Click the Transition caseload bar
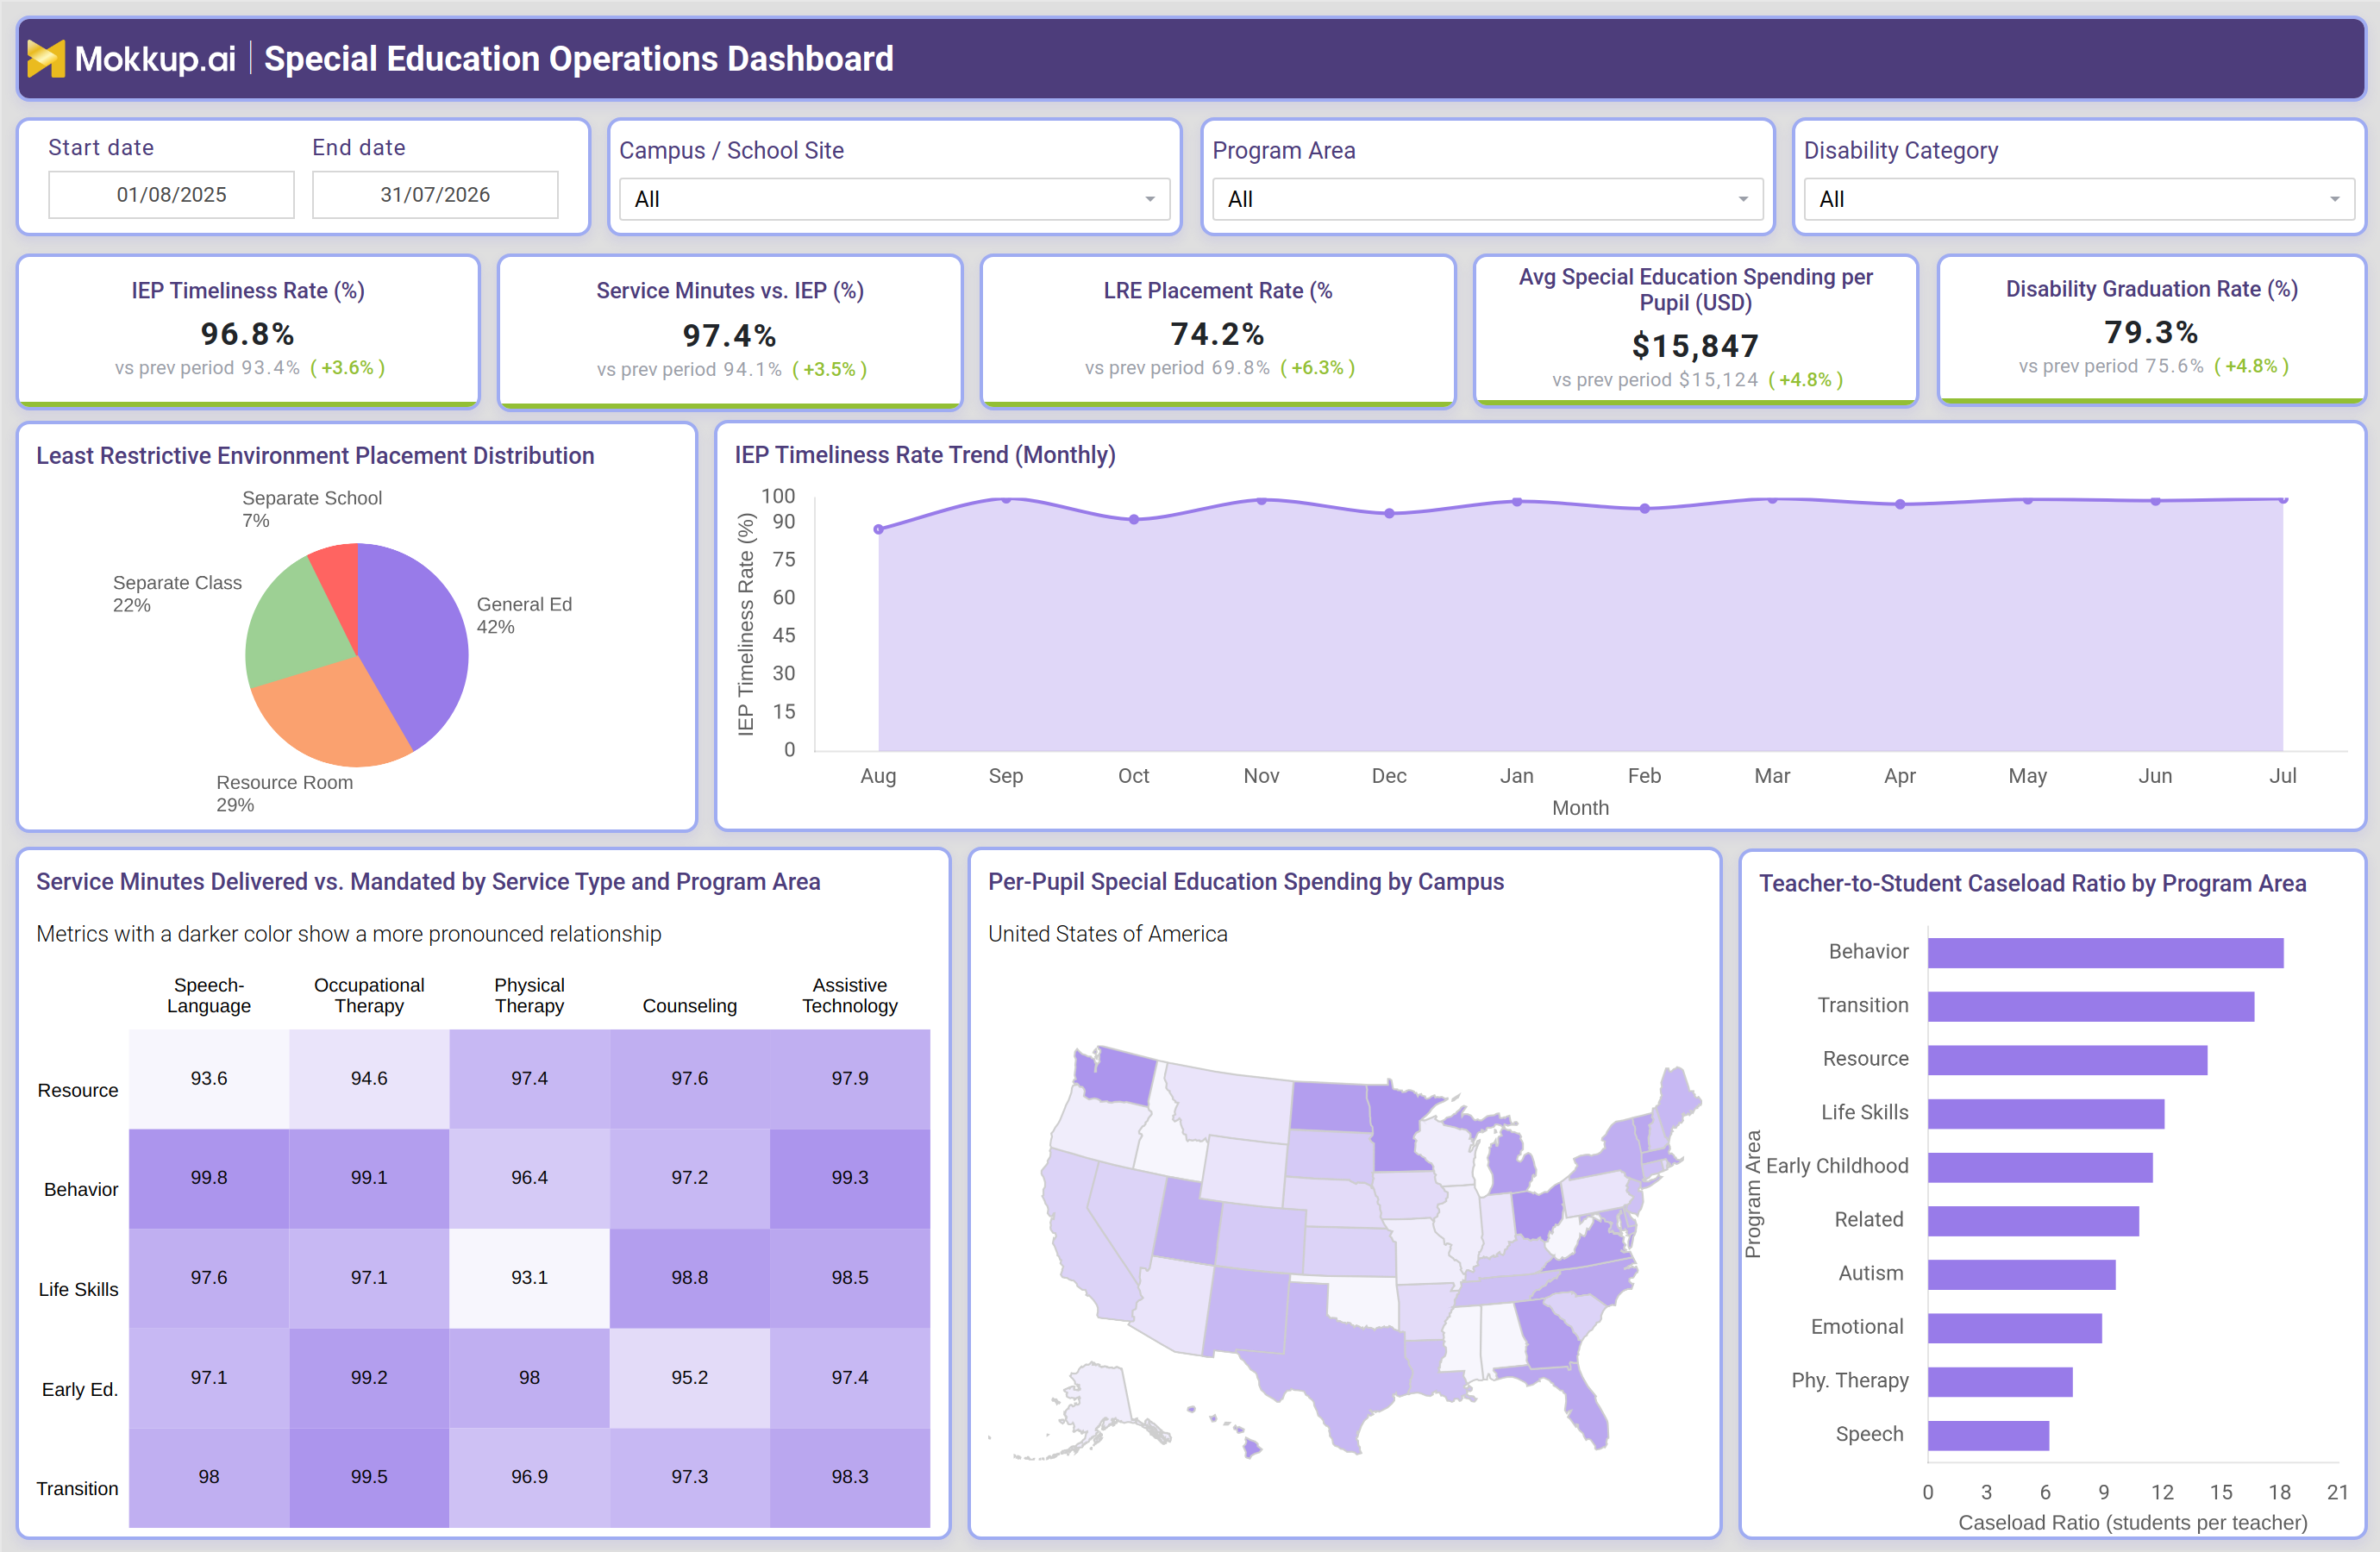The height and width of the screenshot is (1552, 2380). (2091, 1006)
